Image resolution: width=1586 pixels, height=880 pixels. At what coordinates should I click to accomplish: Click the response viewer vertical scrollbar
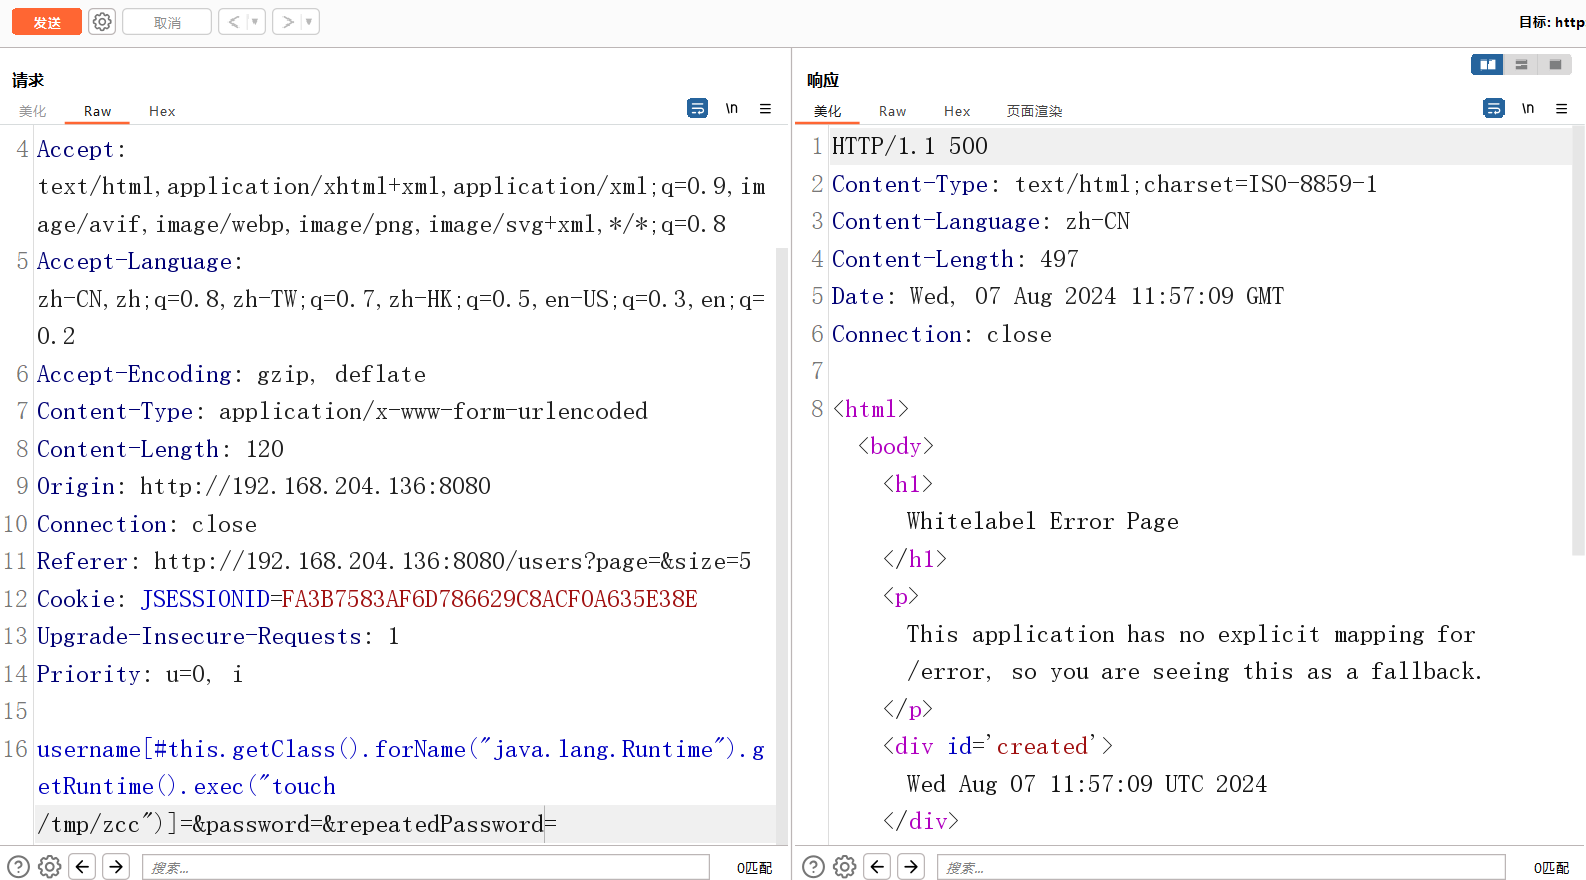point(1578,340)
